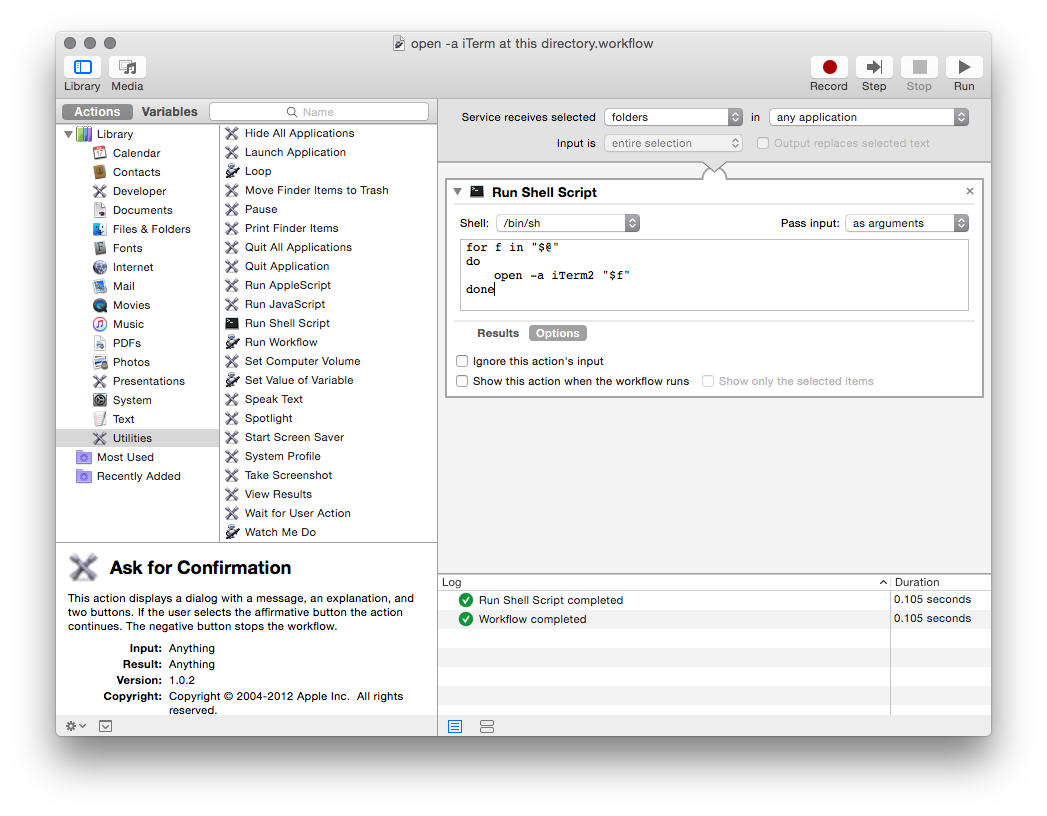Start recording with the Record button
Screen dimensions: 1047x816
click(x=829, y=67)
